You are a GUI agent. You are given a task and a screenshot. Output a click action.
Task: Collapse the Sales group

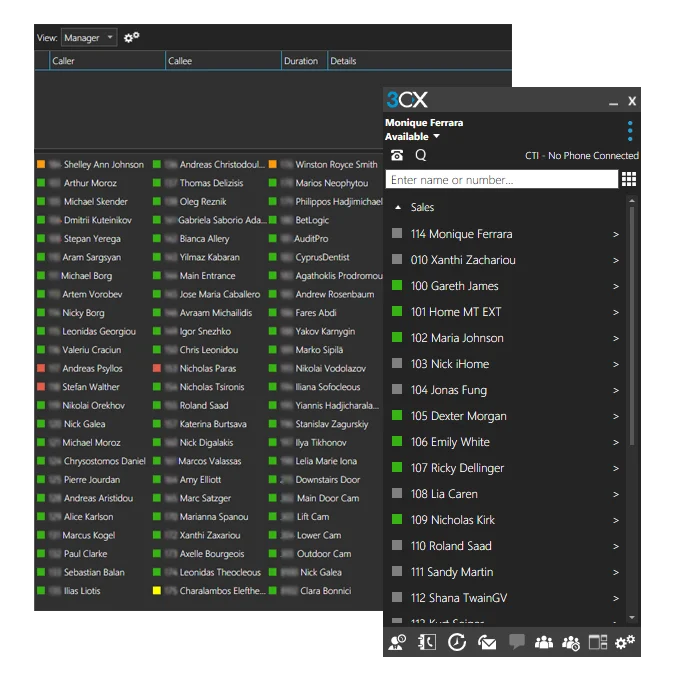(399, 208)
